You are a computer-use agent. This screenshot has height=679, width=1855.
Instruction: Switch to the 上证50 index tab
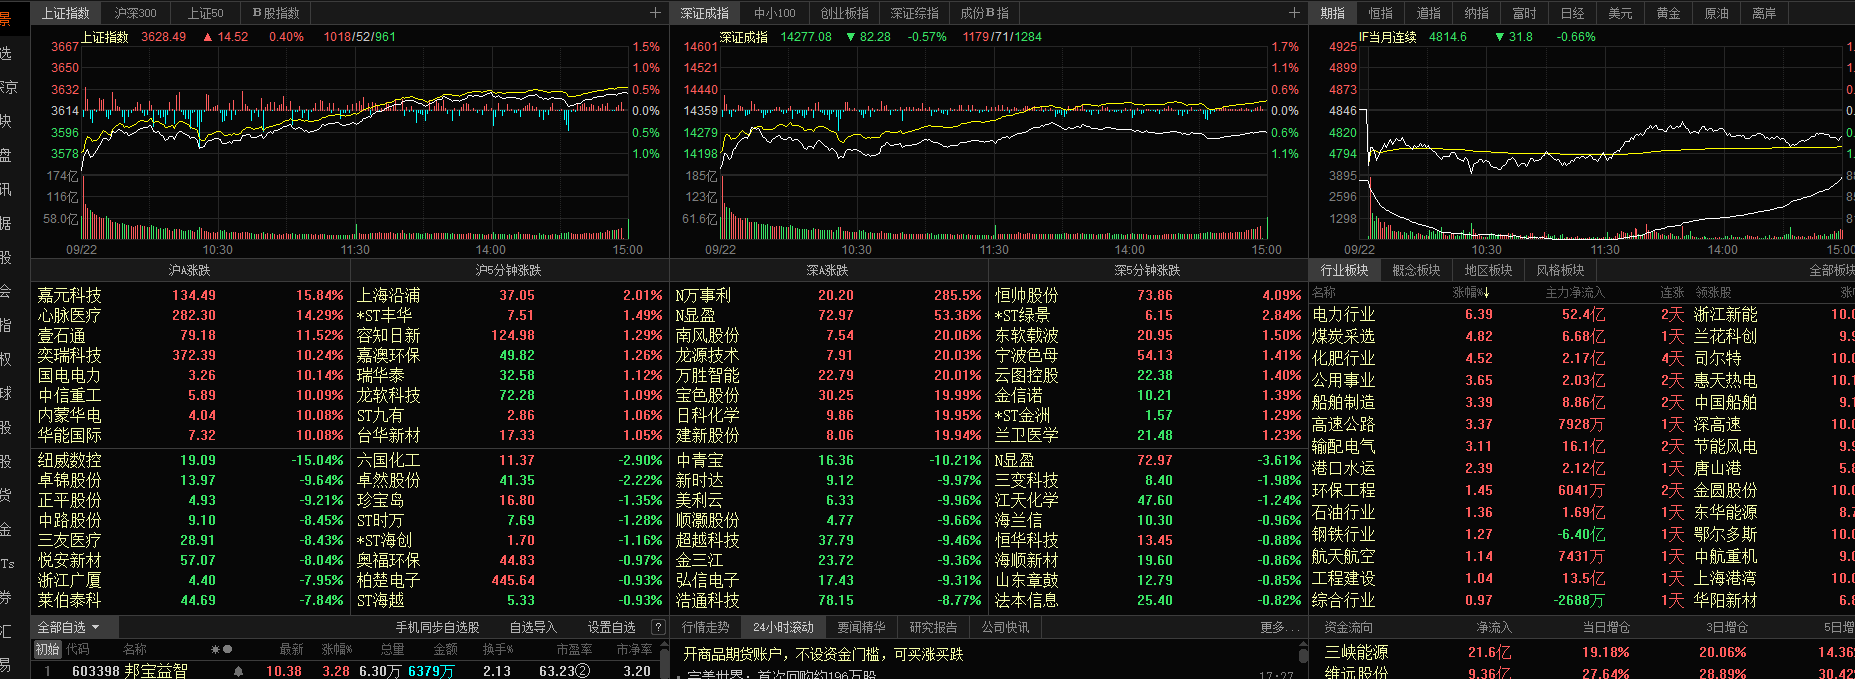(205, 13)
